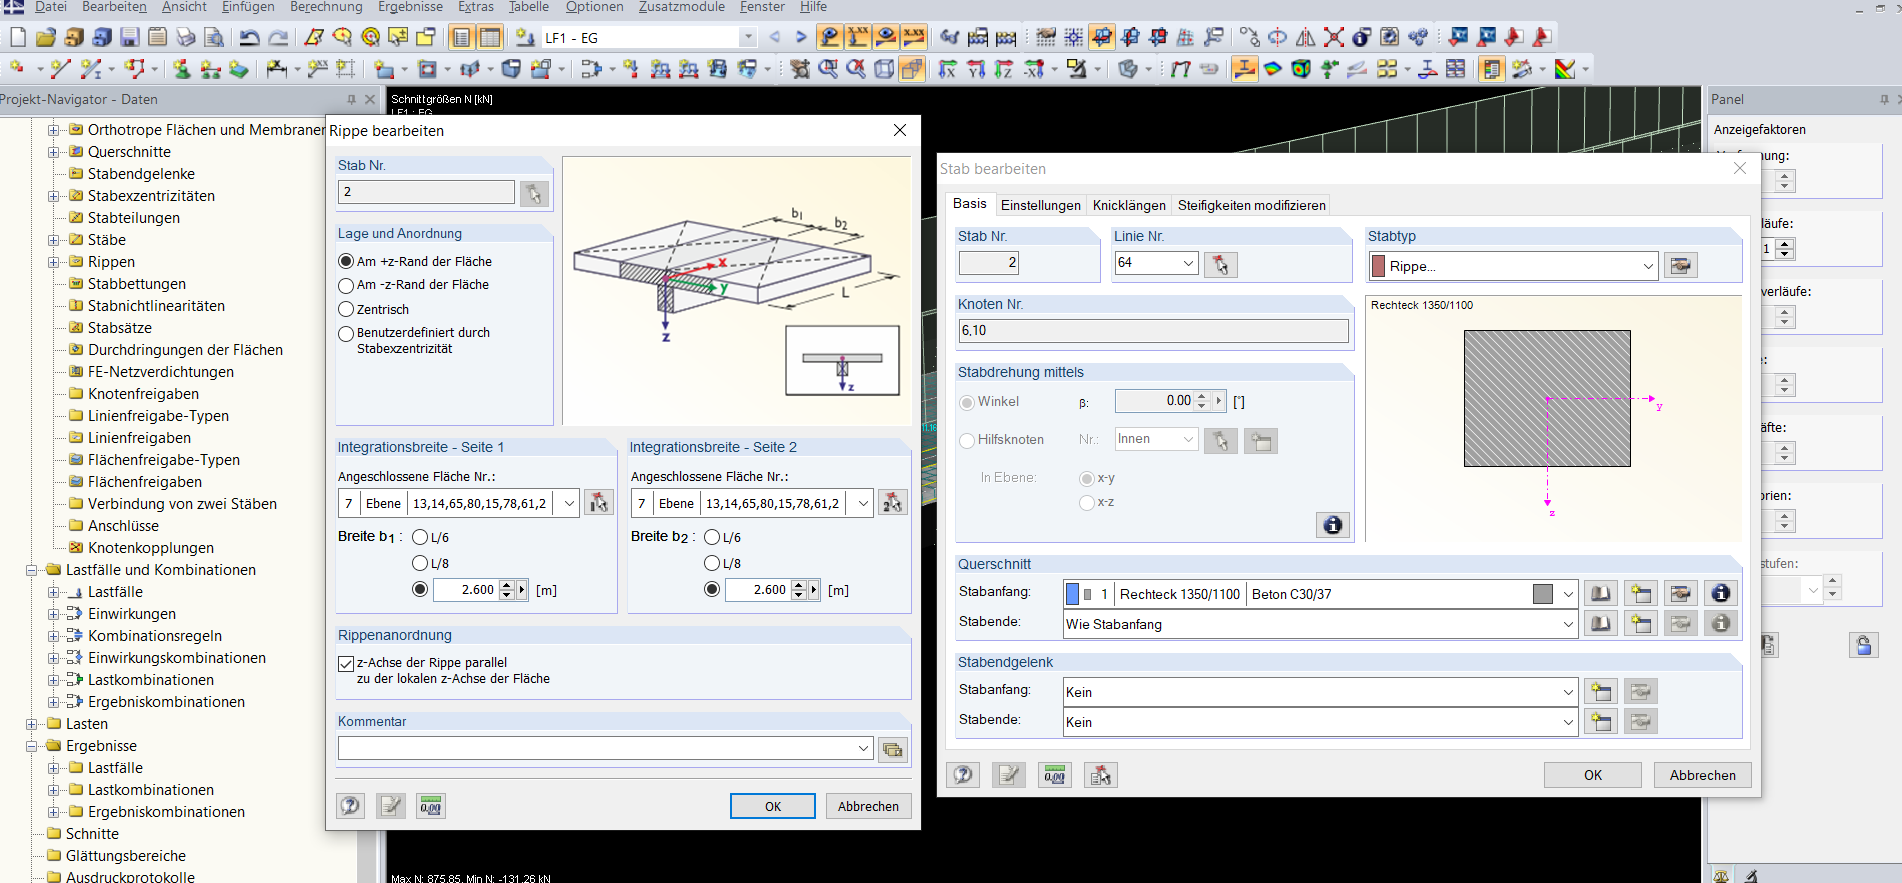Open the Linie Nr. 64 dropdown

pyautogui.click(x=1189, y=263)
